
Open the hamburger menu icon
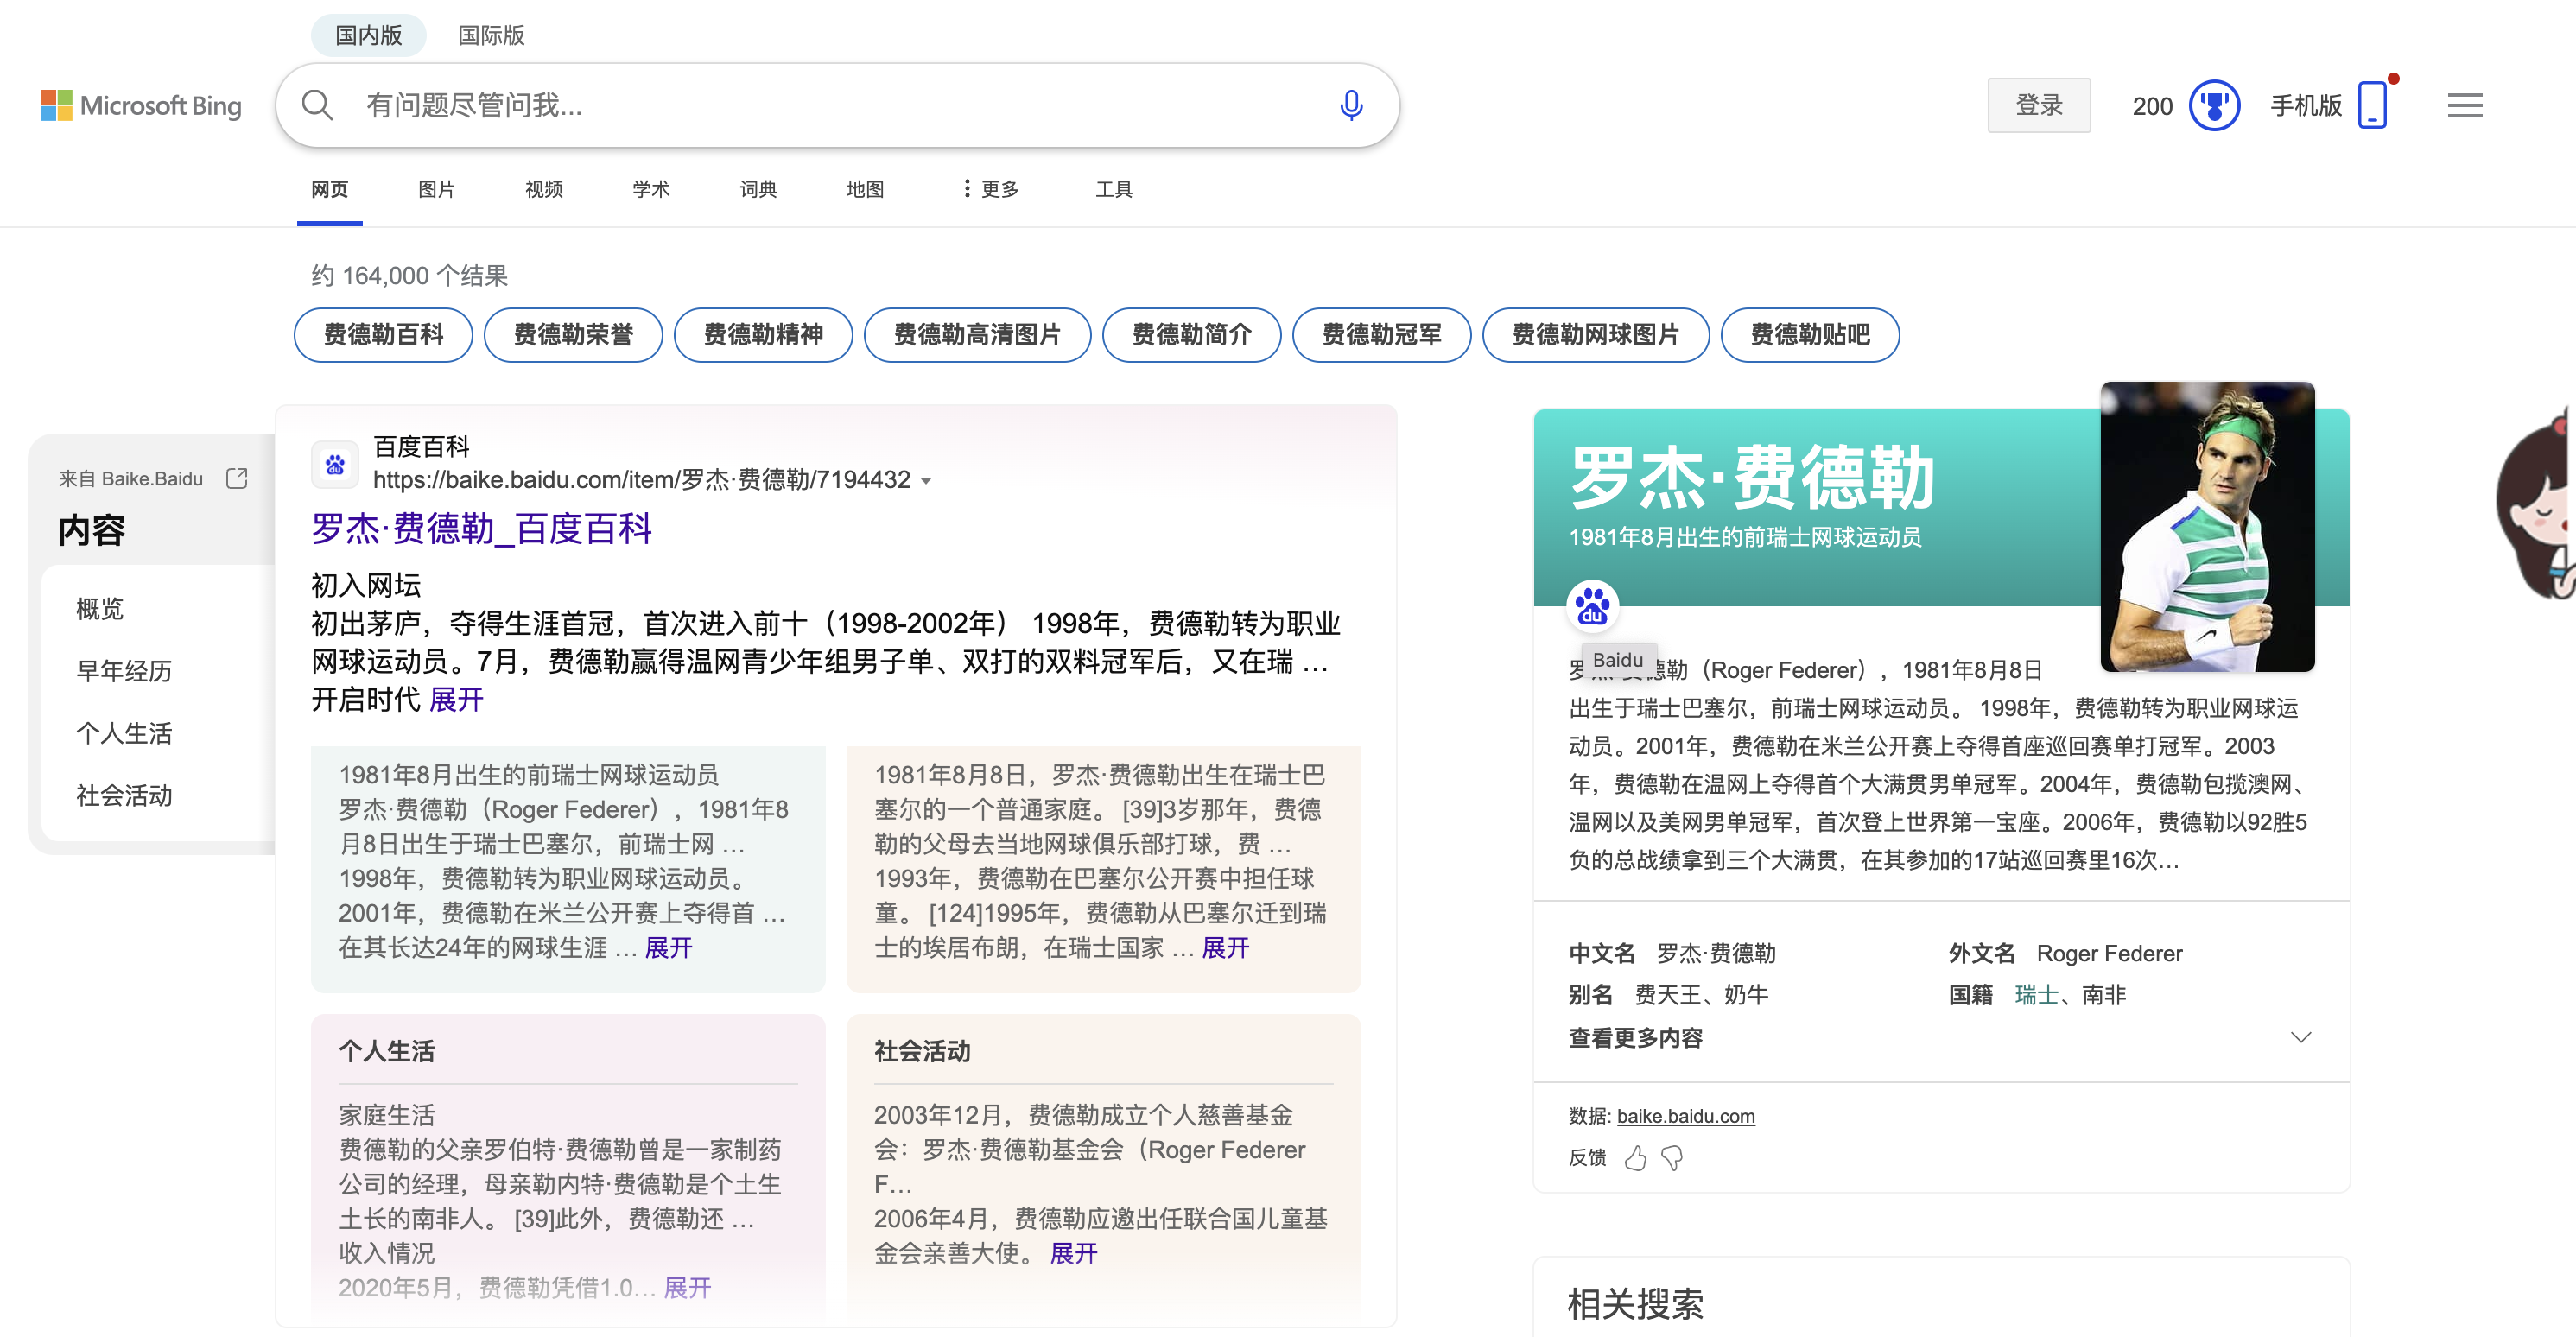2465,105
